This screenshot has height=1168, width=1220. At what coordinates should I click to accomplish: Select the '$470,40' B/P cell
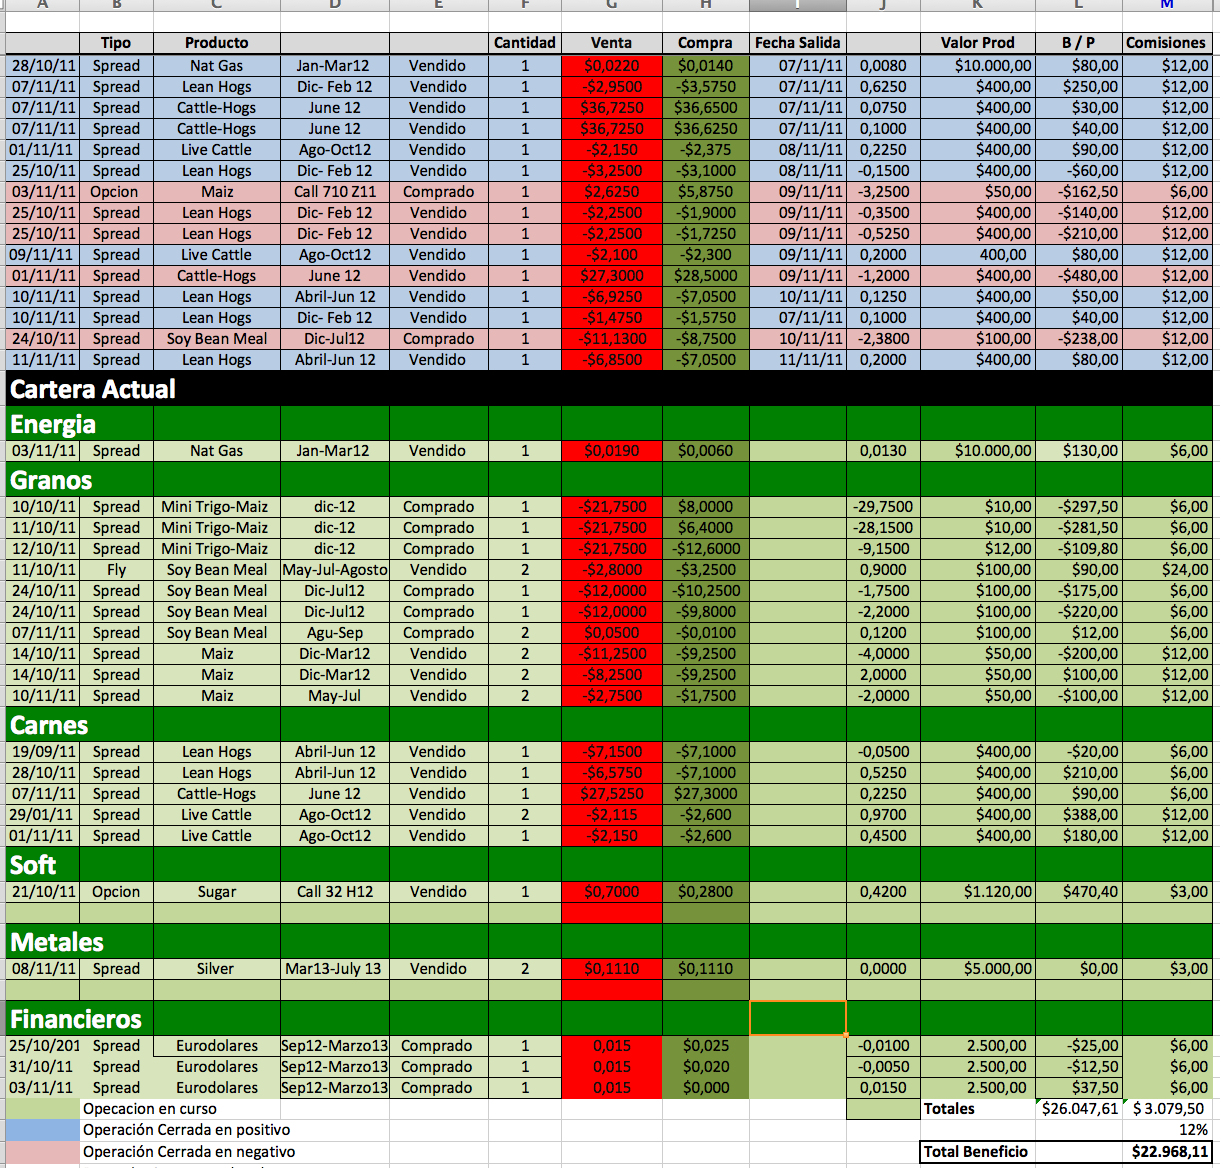point(1078,892)
